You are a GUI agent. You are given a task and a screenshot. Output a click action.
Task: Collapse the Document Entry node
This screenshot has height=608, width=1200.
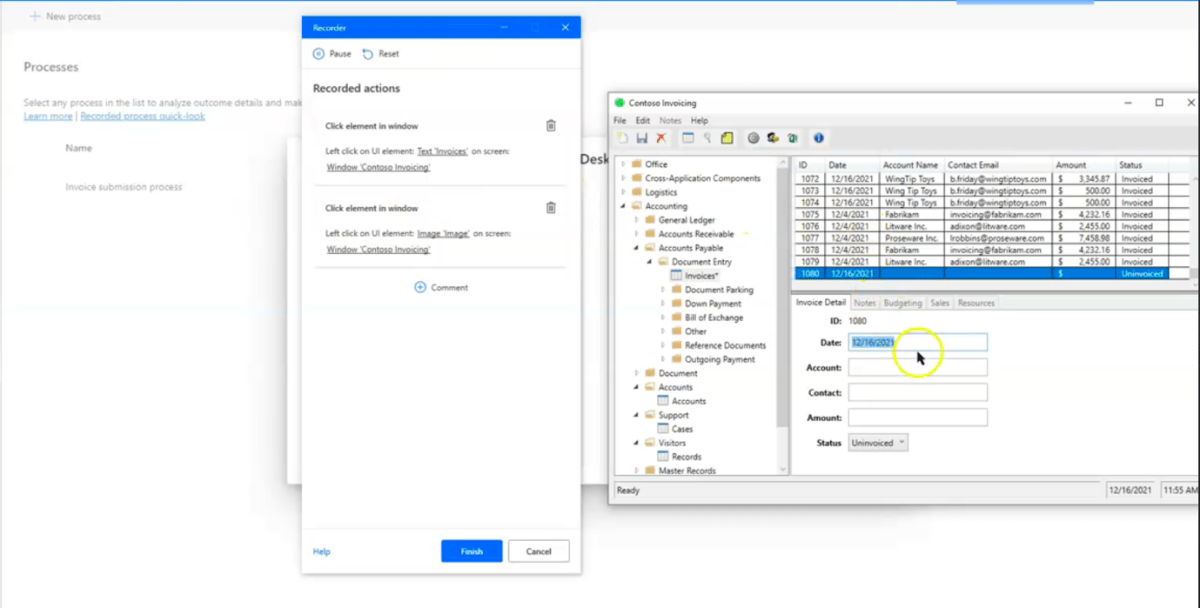(649, 262)
